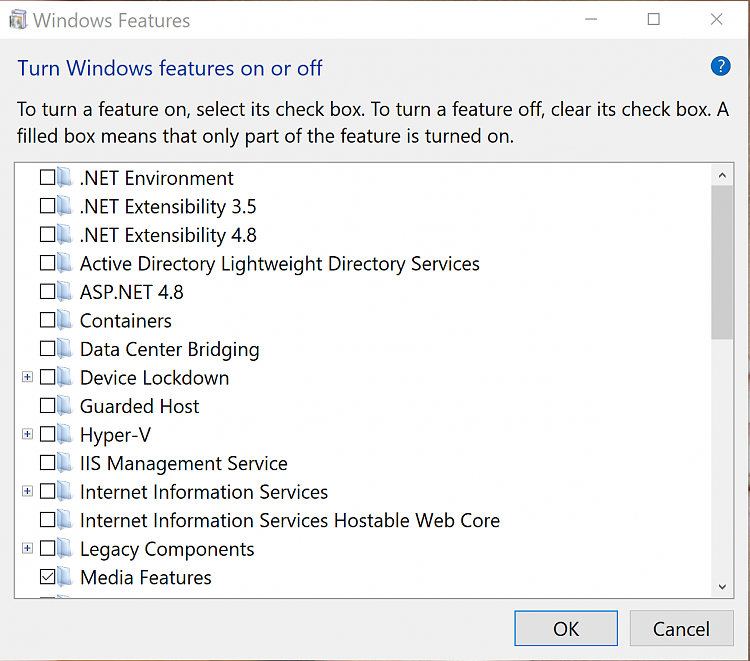Maximize the Windows Features window
Screen dimensions: 750x661
pos(653,19)
